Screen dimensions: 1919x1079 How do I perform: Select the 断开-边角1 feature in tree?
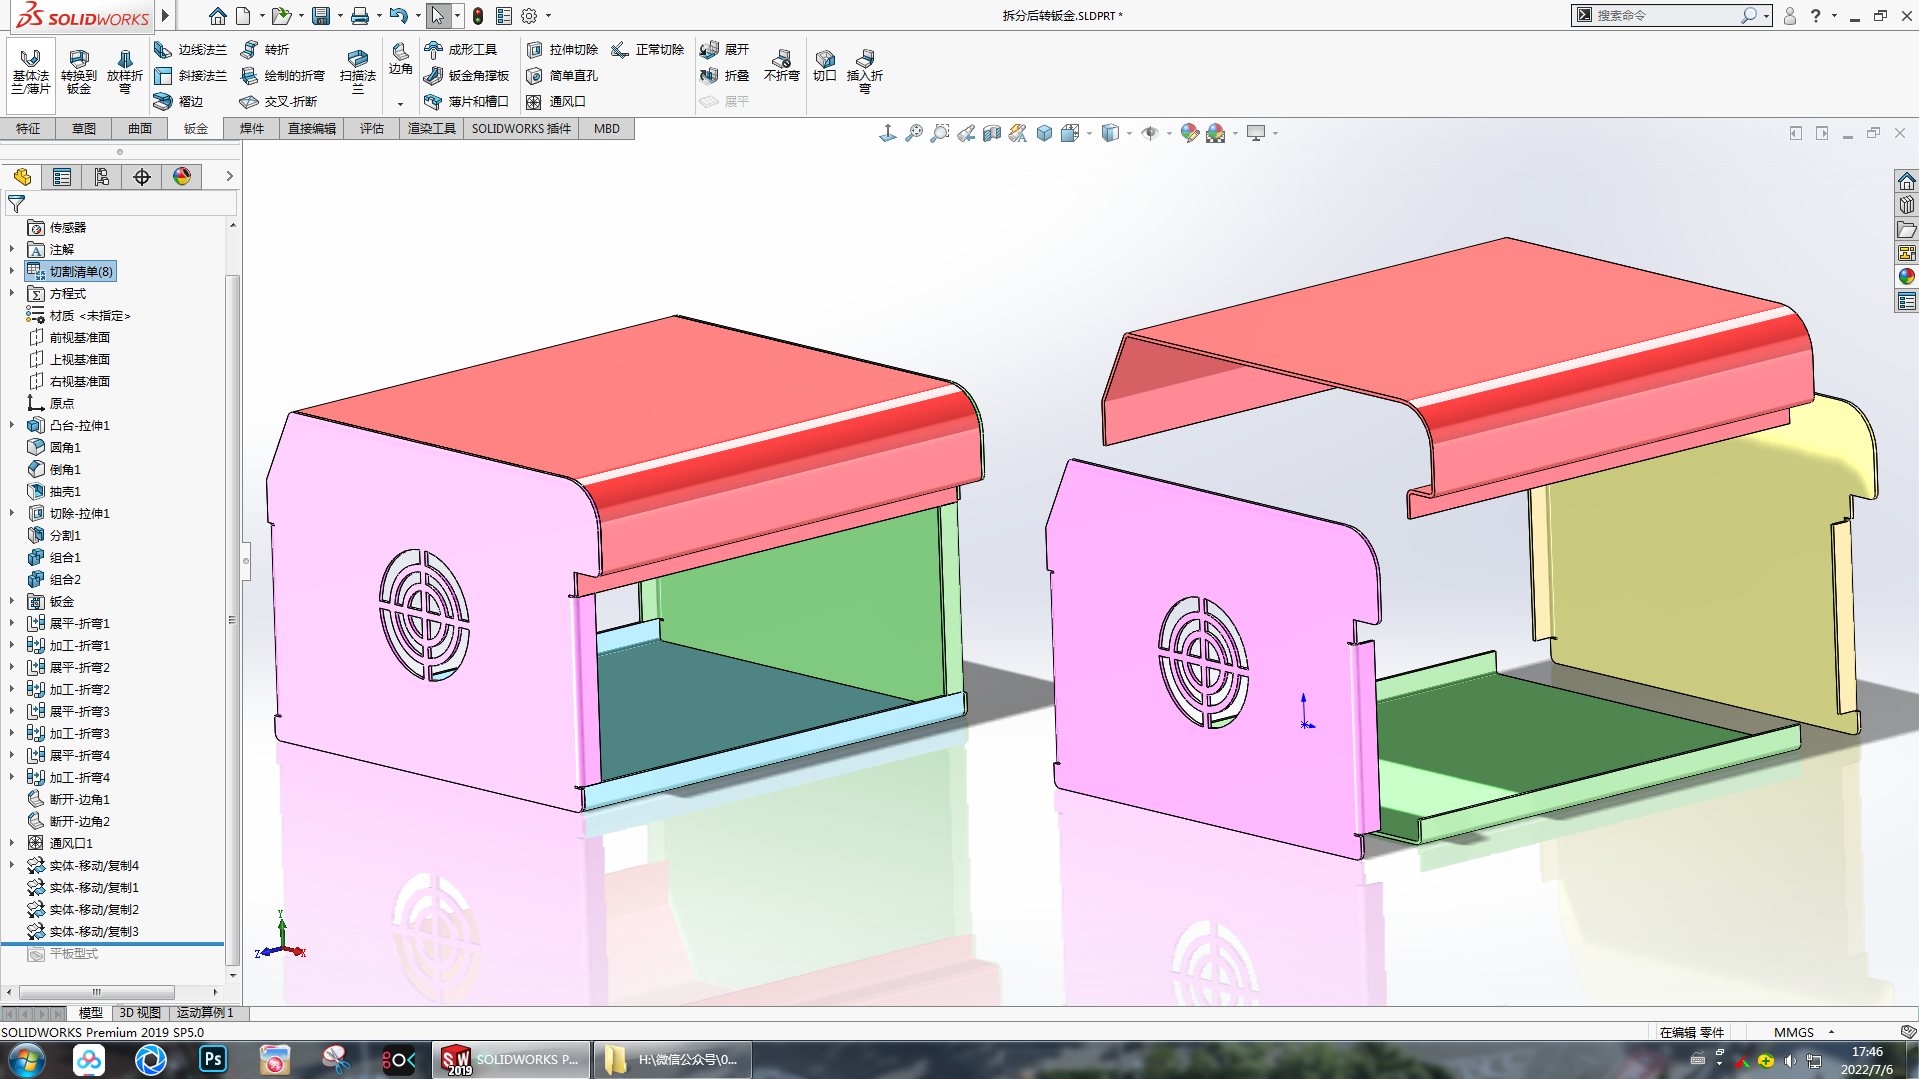pyautogui.click(x=79, y=799)
